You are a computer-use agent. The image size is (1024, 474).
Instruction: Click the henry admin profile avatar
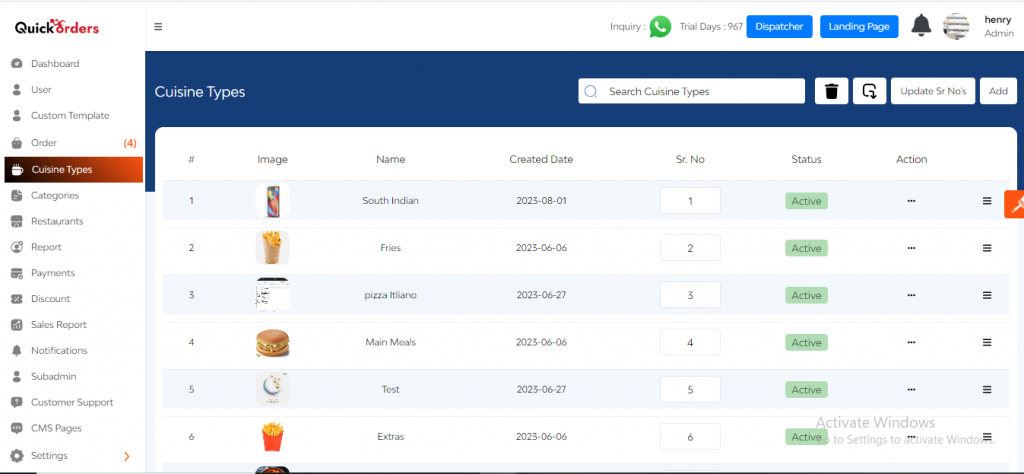[x=956, y=27]
